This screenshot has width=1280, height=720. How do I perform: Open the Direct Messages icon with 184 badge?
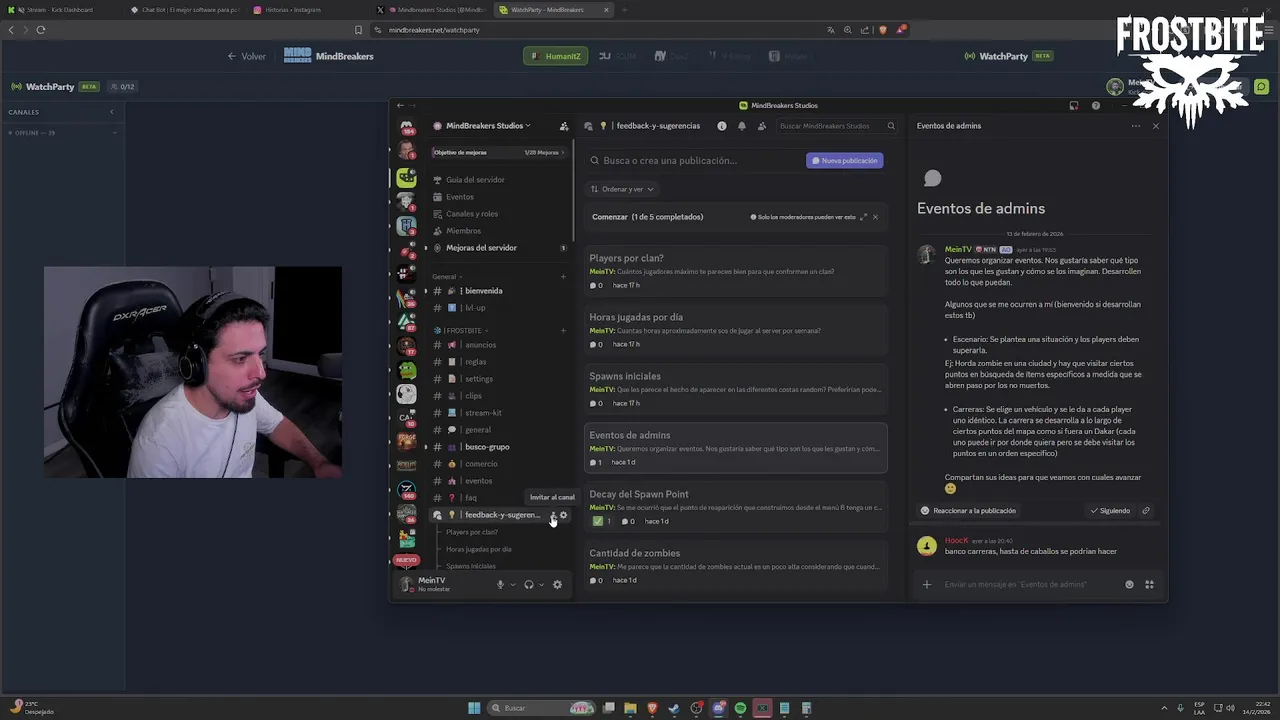click(406, 127)
